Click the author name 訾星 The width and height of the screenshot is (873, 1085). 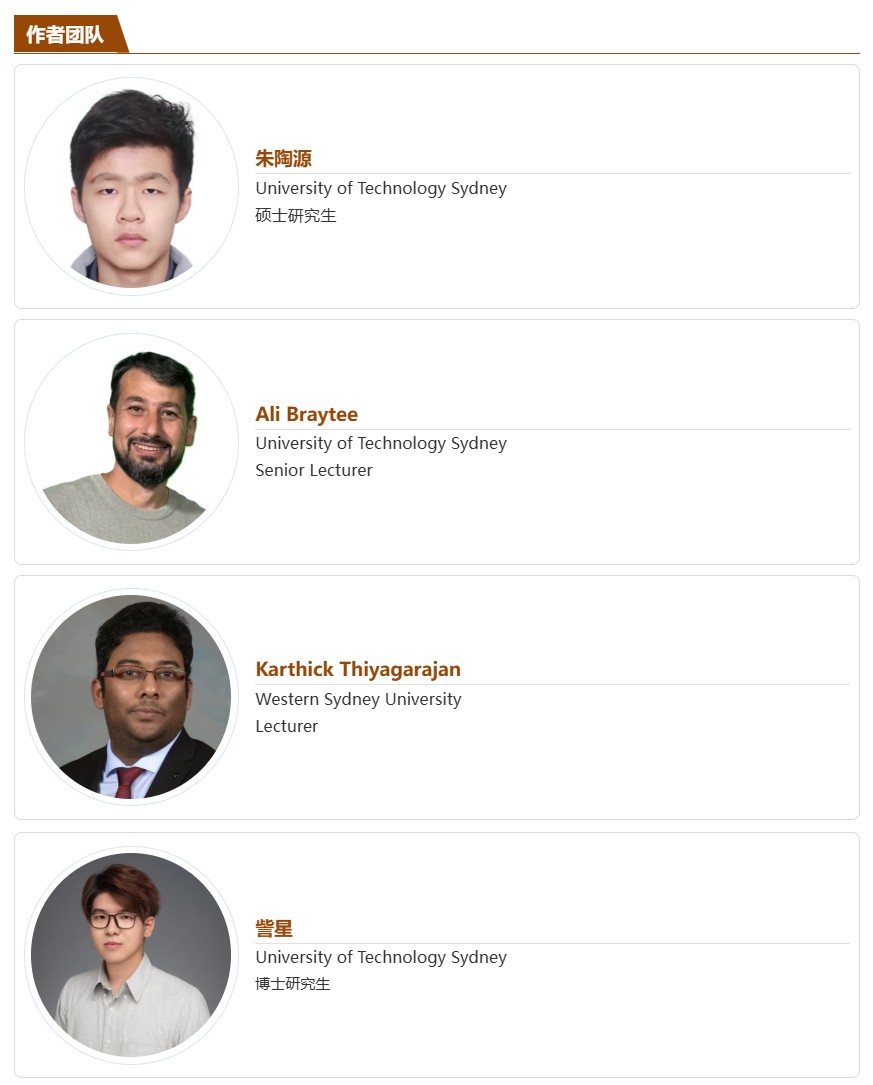tap(273, 928)
